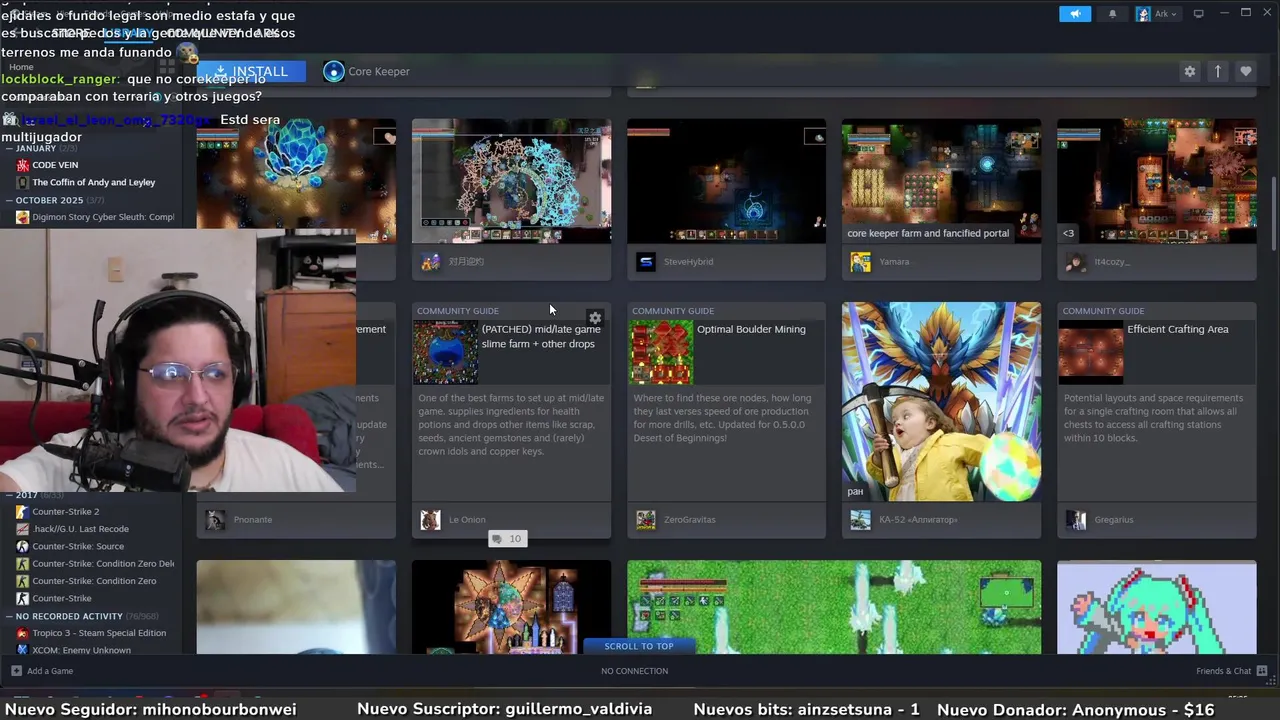1280x720 pixels.
Task: Open the notifications bell
Action: [x=1112, y=14]
